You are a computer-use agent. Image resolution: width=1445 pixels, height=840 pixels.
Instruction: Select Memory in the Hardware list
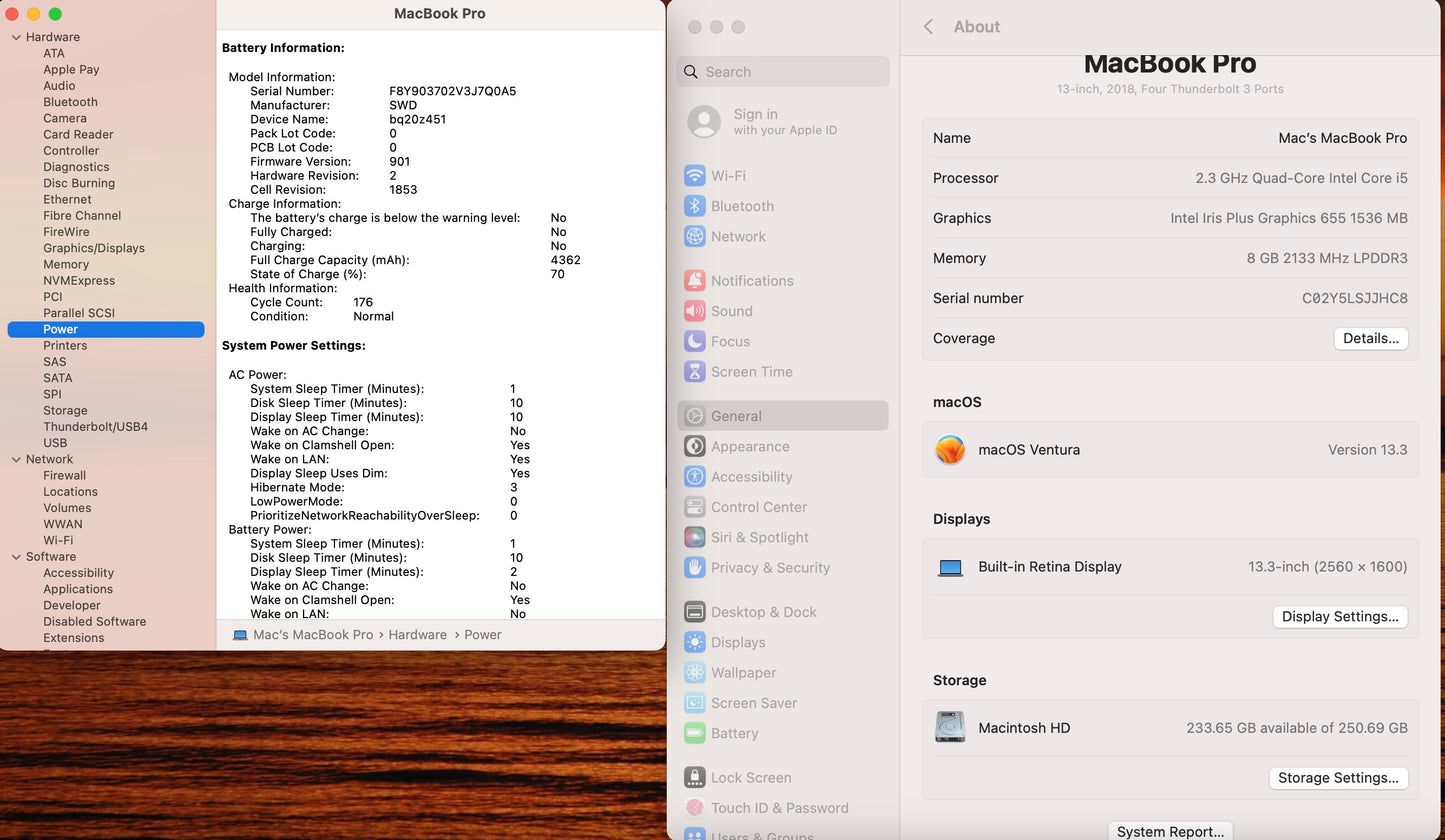pos(66,264)
